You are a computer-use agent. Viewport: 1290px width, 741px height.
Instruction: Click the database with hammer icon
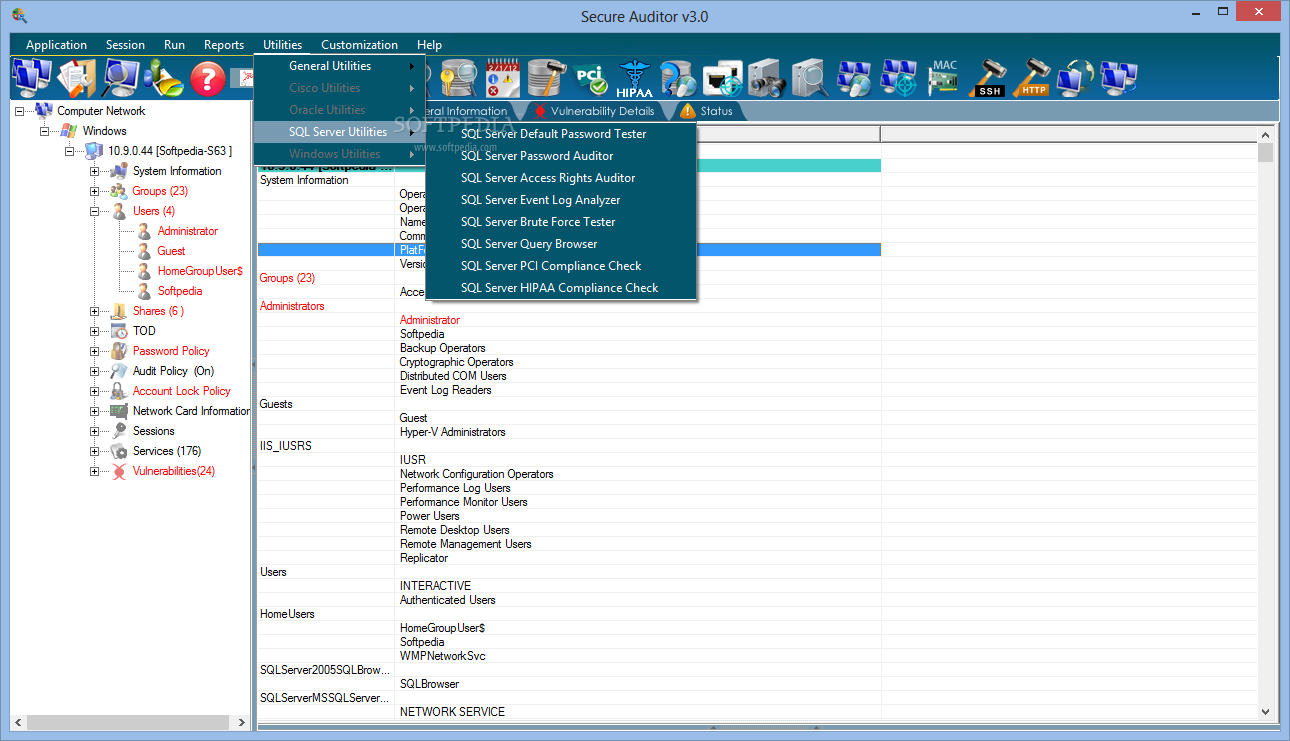point(547,78)
